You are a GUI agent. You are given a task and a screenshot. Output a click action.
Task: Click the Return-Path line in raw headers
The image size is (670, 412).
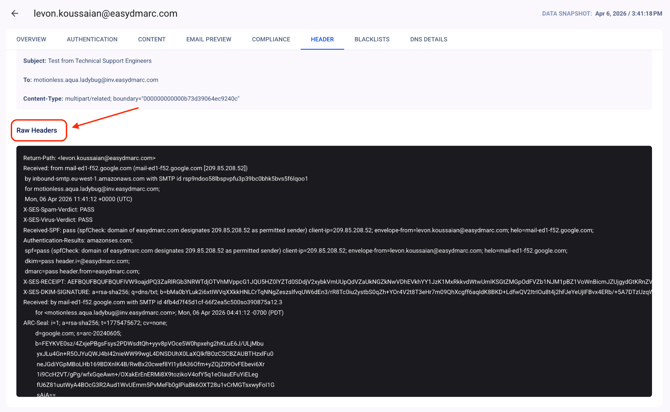[89, 158]
